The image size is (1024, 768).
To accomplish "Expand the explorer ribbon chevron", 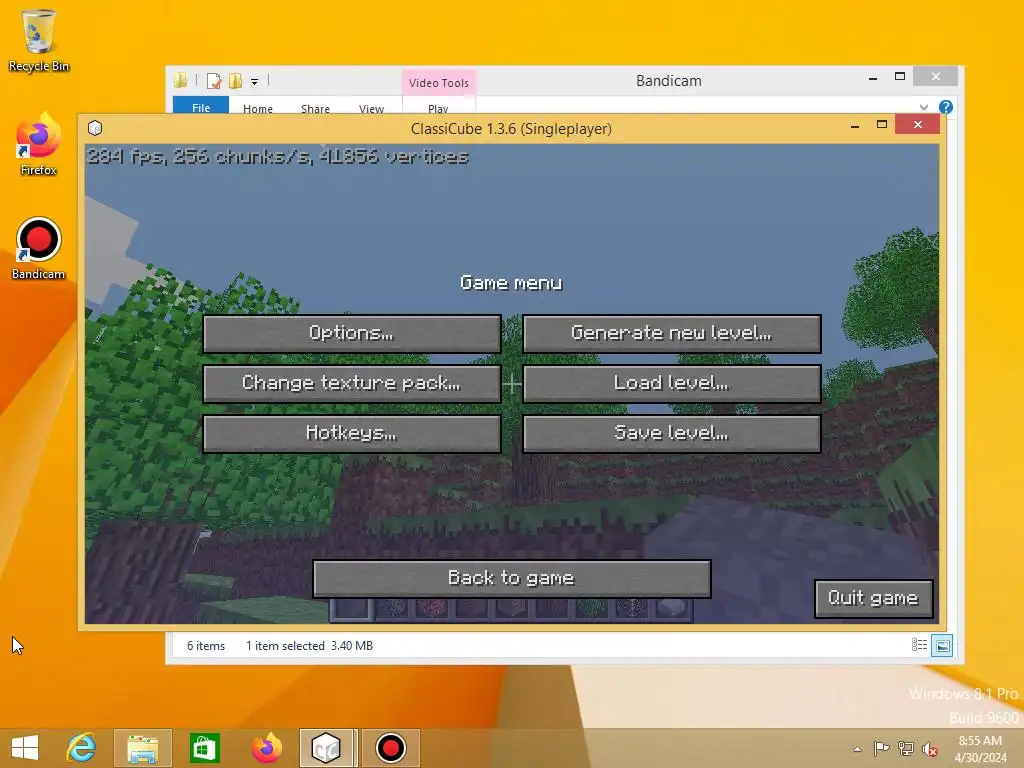I will point(923,107).
